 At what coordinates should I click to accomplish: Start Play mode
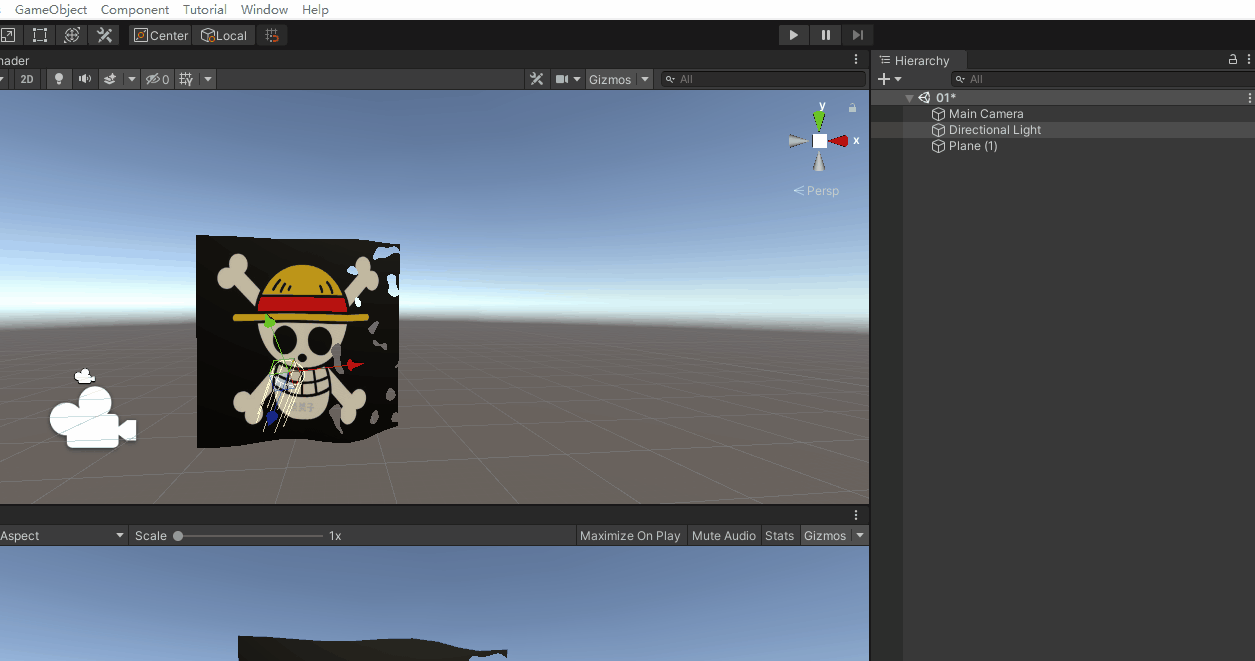pos(794,35)
